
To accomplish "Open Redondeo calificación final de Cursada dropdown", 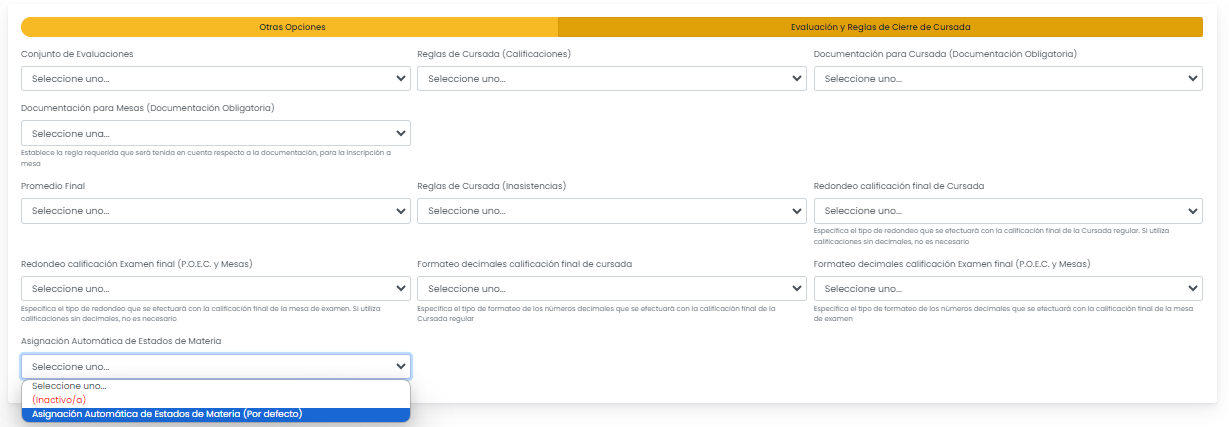I will click(1008, 211).
